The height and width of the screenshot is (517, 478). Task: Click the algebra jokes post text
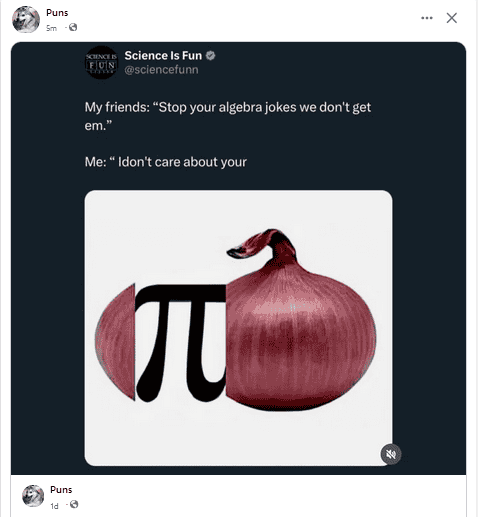(x=228, y=116)
